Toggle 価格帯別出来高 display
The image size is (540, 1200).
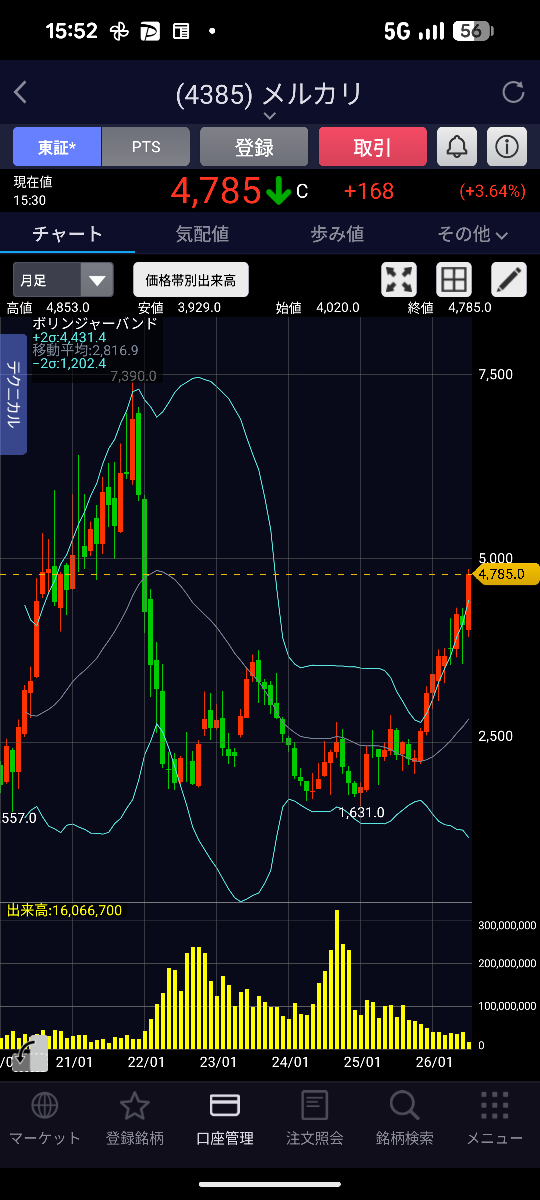pyautogui.click(x=191, y=280)
